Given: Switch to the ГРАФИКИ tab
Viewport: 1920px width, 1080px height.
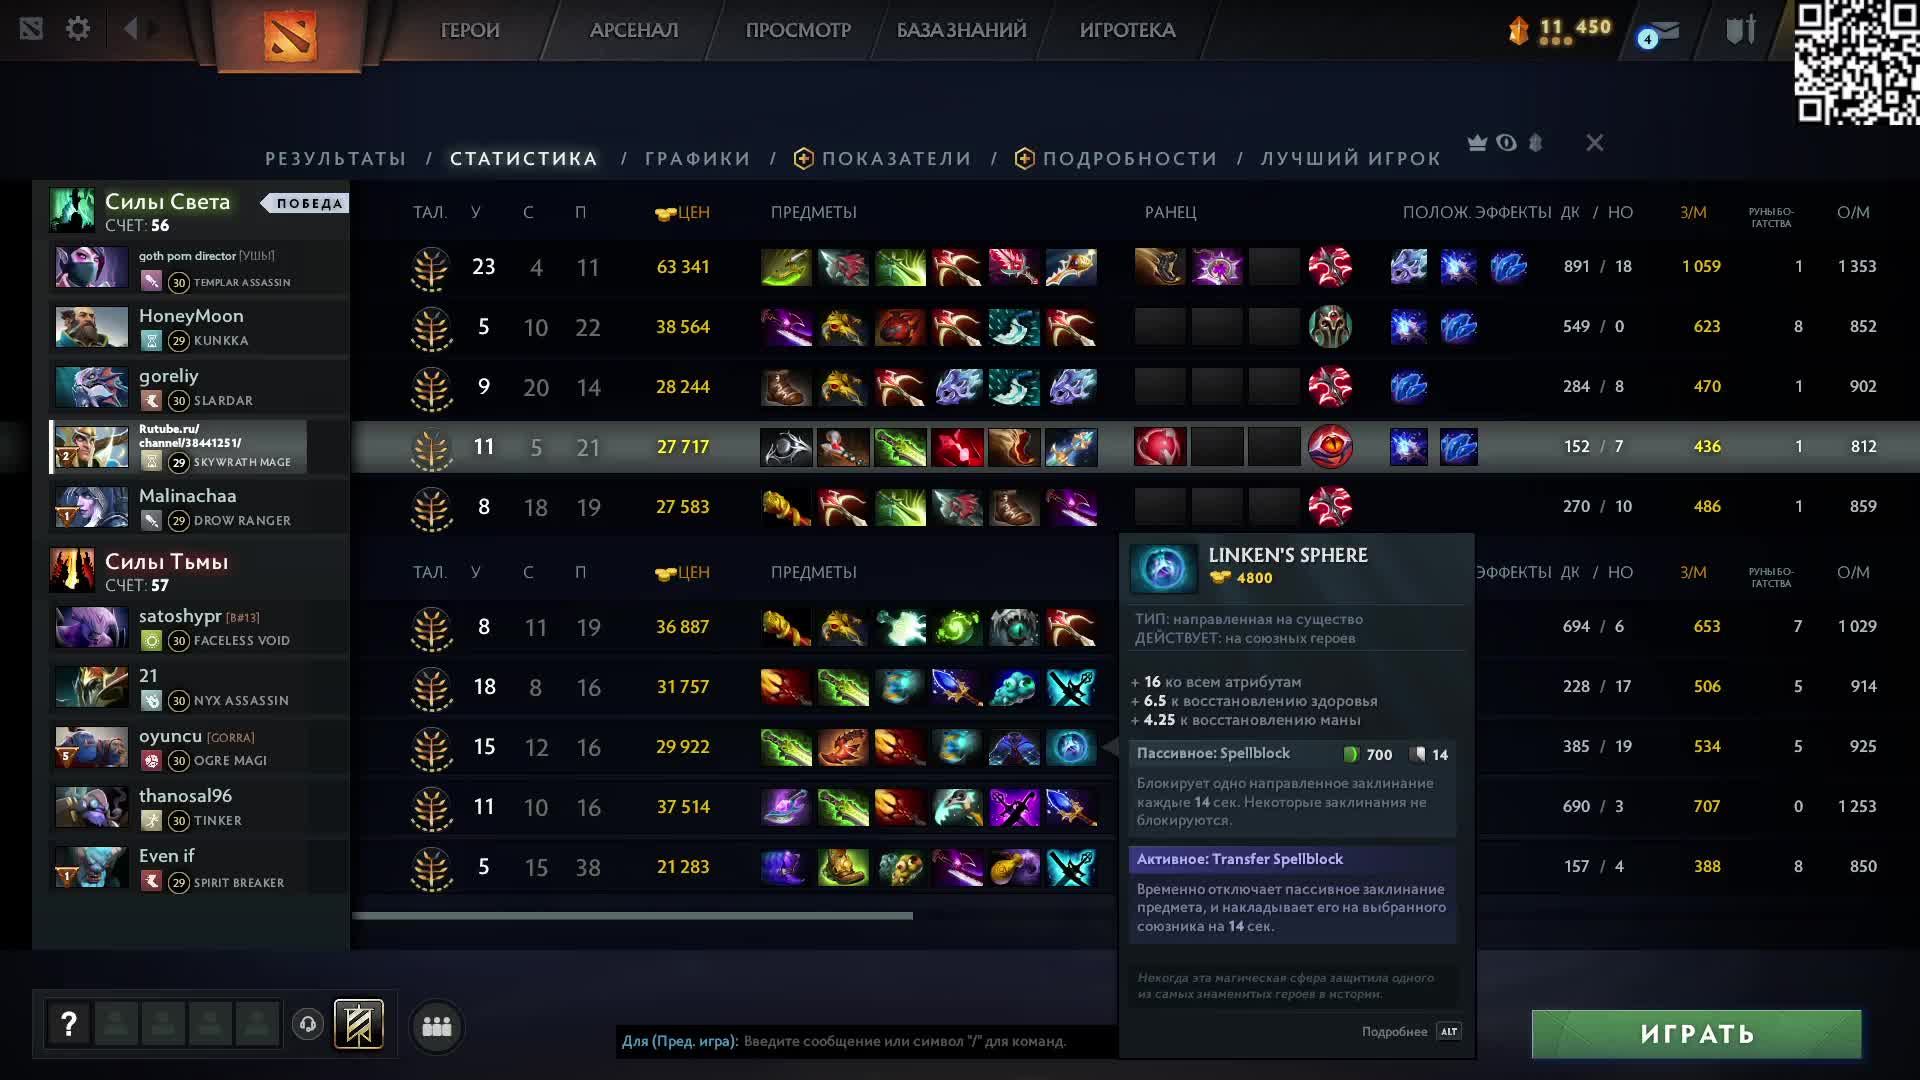Looking at the screenshot, I should (697, 158).
